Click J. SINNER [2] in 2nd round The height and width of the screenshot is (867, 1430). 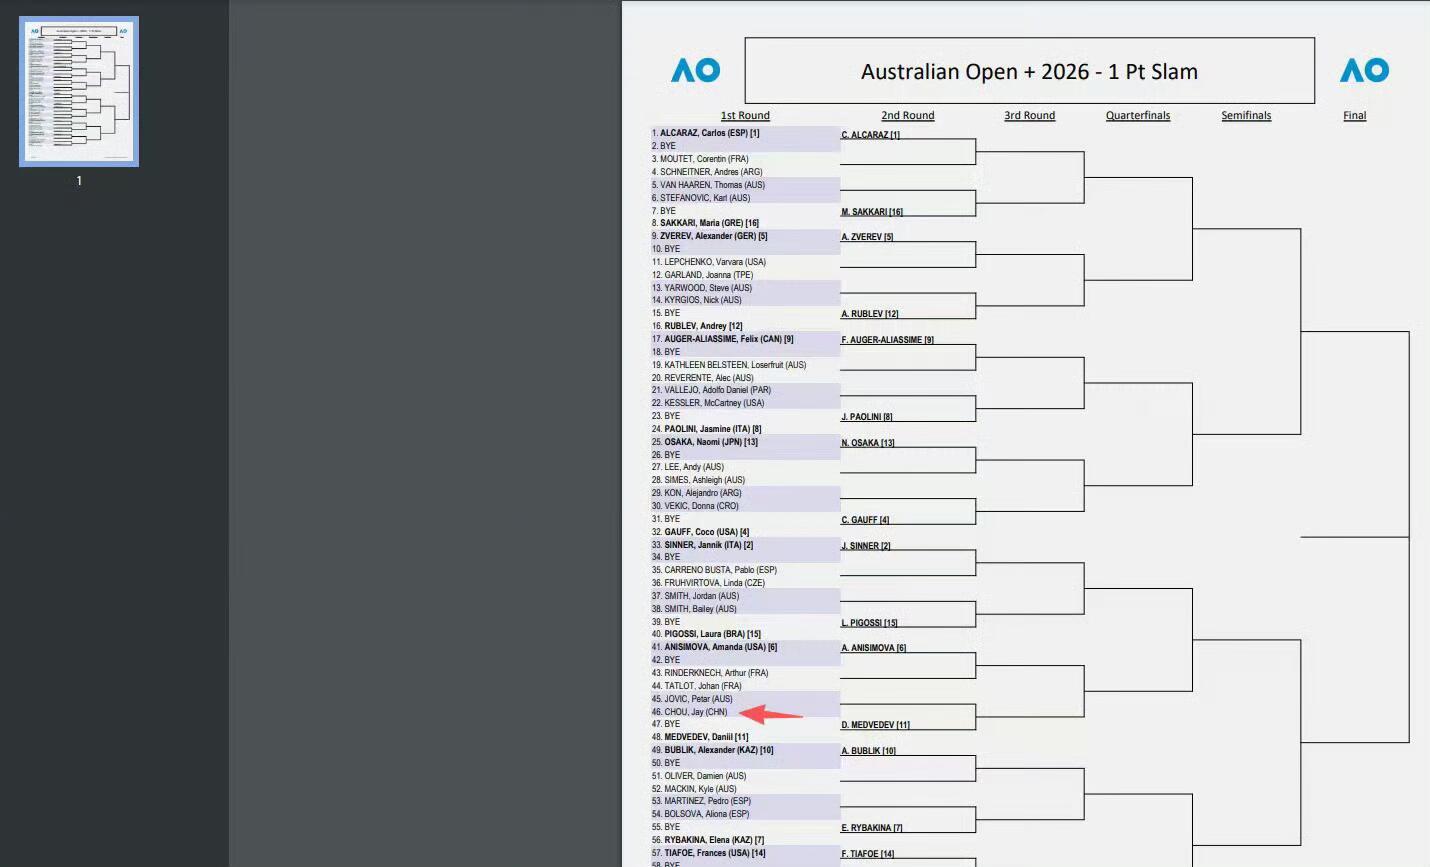tap(866, 546)
